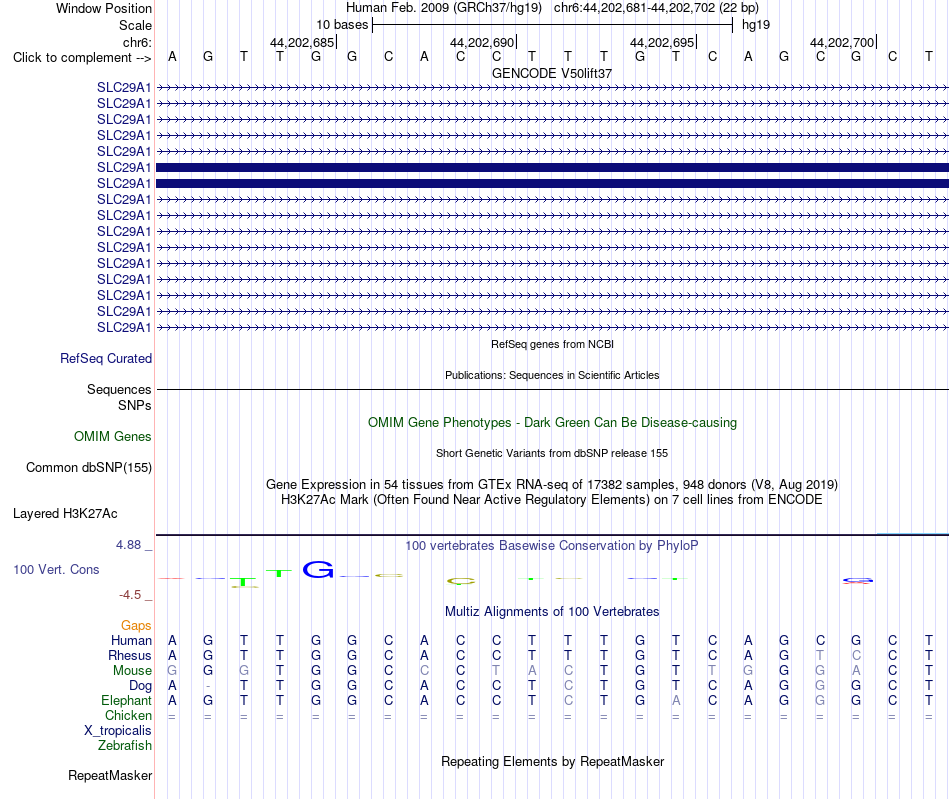The height and width of the screenshot is (799, 950).
Task: Click the Scale track label
Action: click(135, 25)
